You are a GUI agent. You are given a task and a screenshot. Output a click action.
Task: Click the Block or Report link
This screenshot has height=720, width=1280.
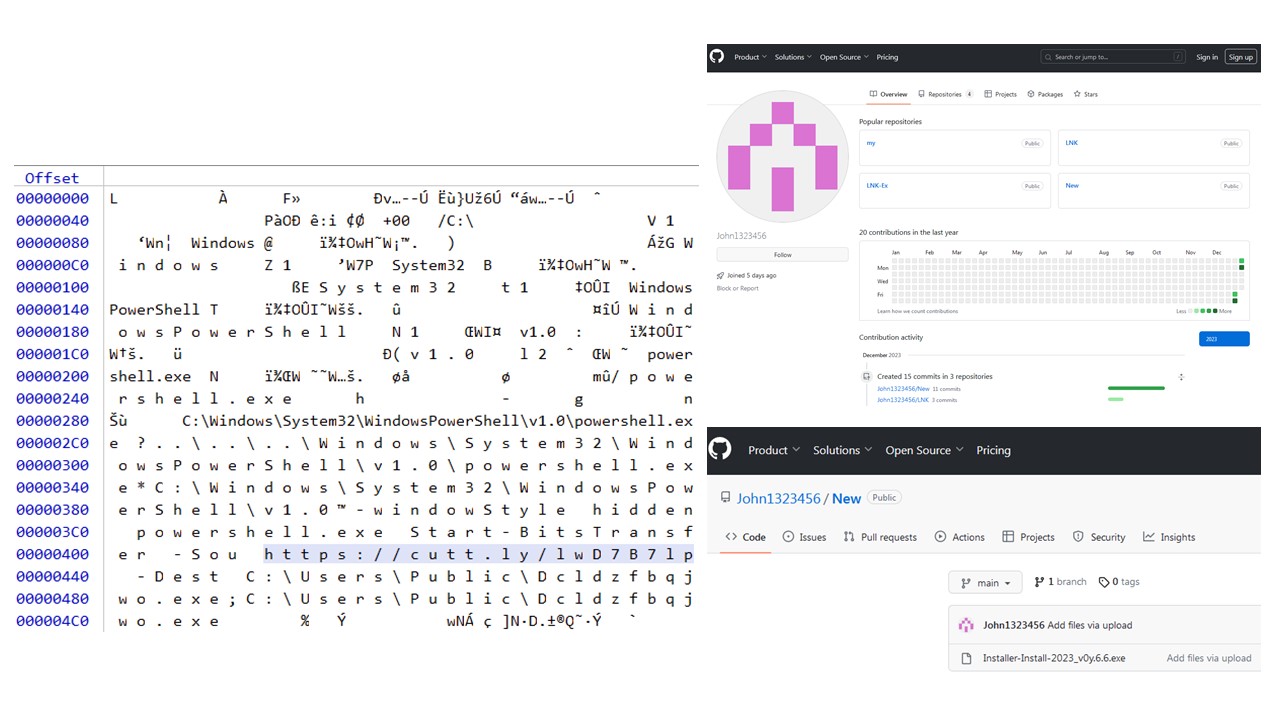(737, 288)
